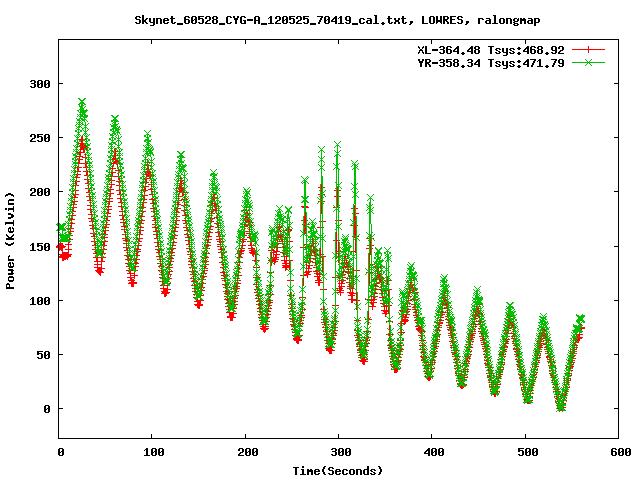Click the plot title Skynet_60528_CYG-A text
This screenshot has height=480, width=640.
pos(337,20)
